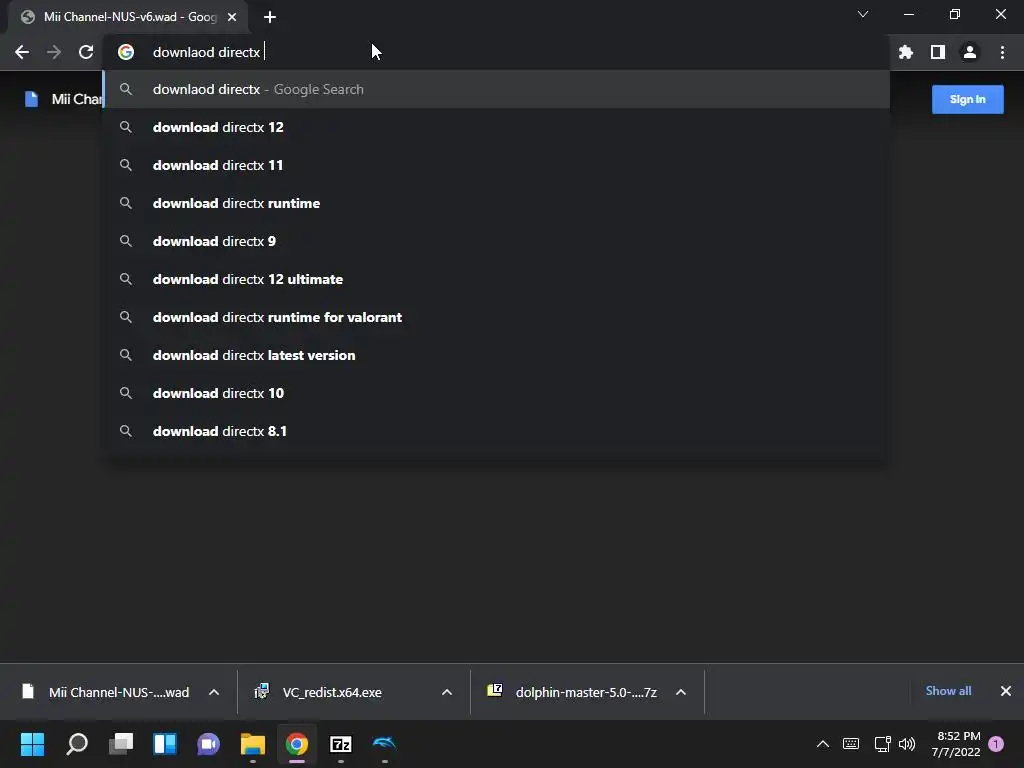Open downloaded Mii Channel-NUS wad file
Image resolution: width=1024 pixels, height=768 pixels.
(108, 692)
